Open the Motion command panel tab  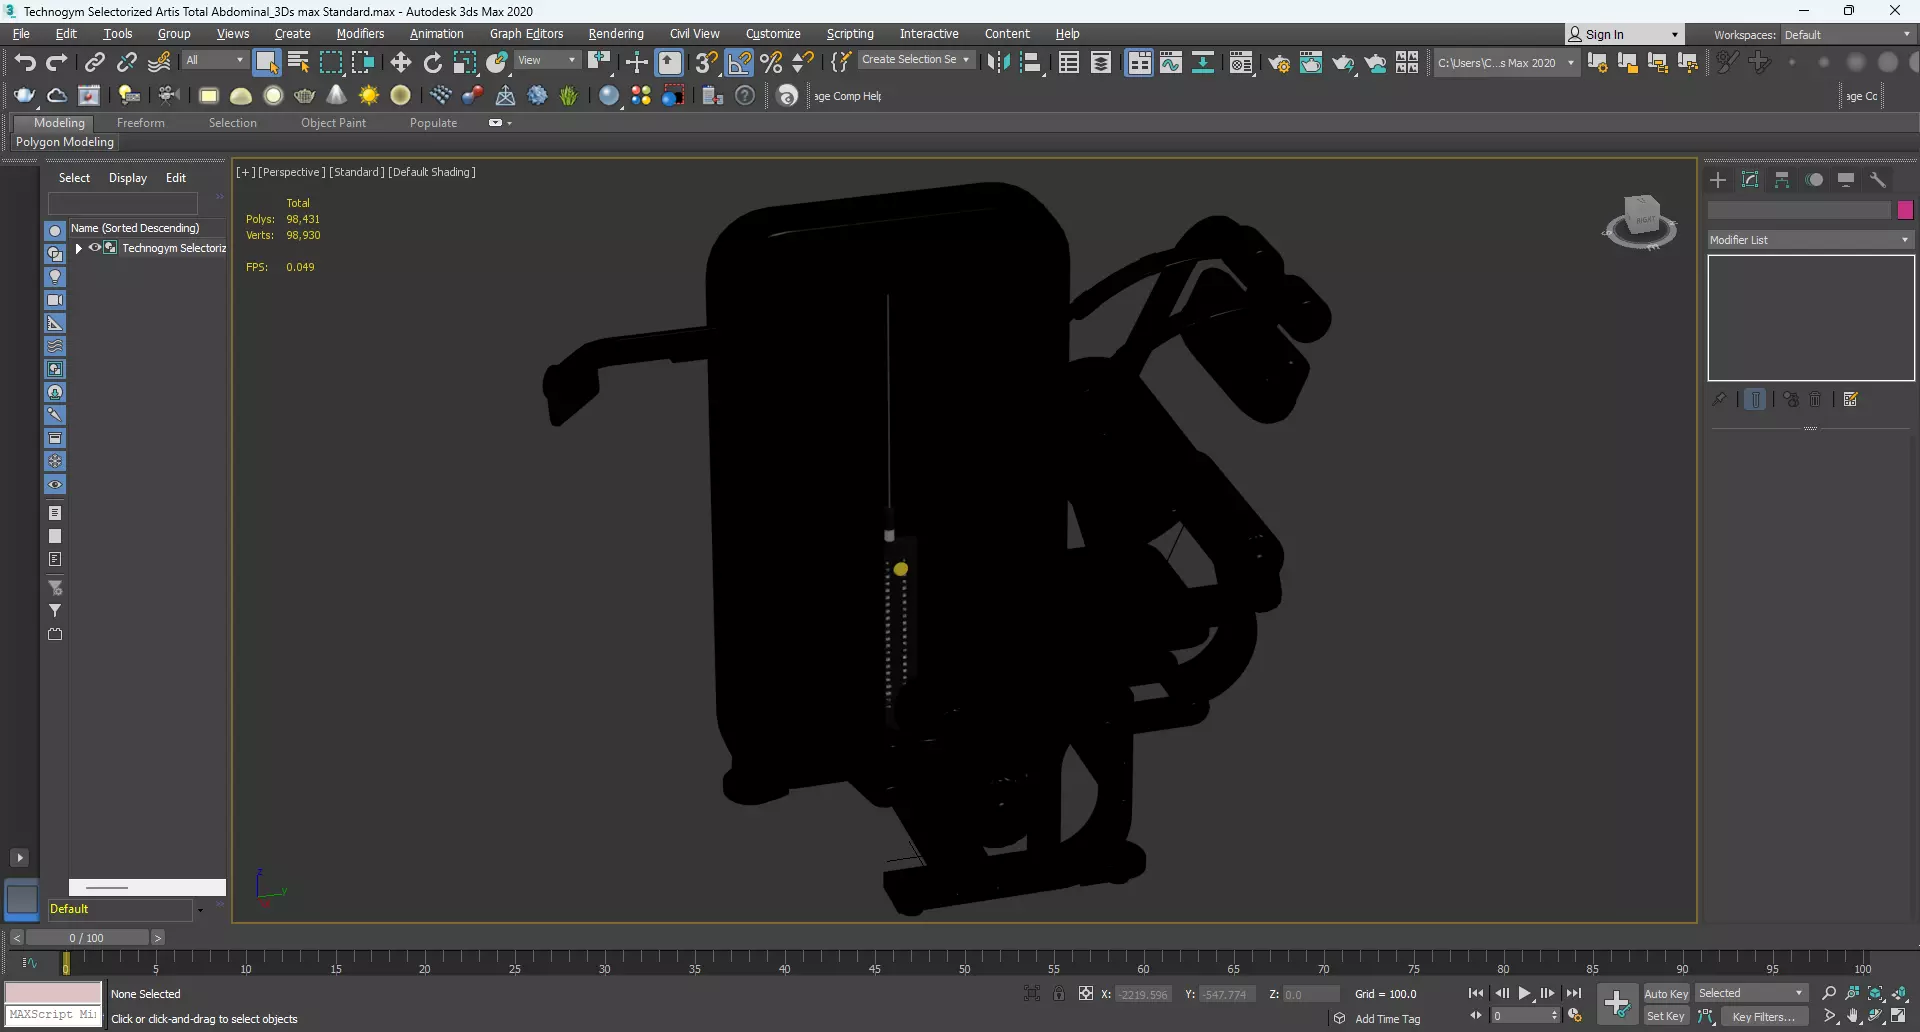coord(1814,180)
